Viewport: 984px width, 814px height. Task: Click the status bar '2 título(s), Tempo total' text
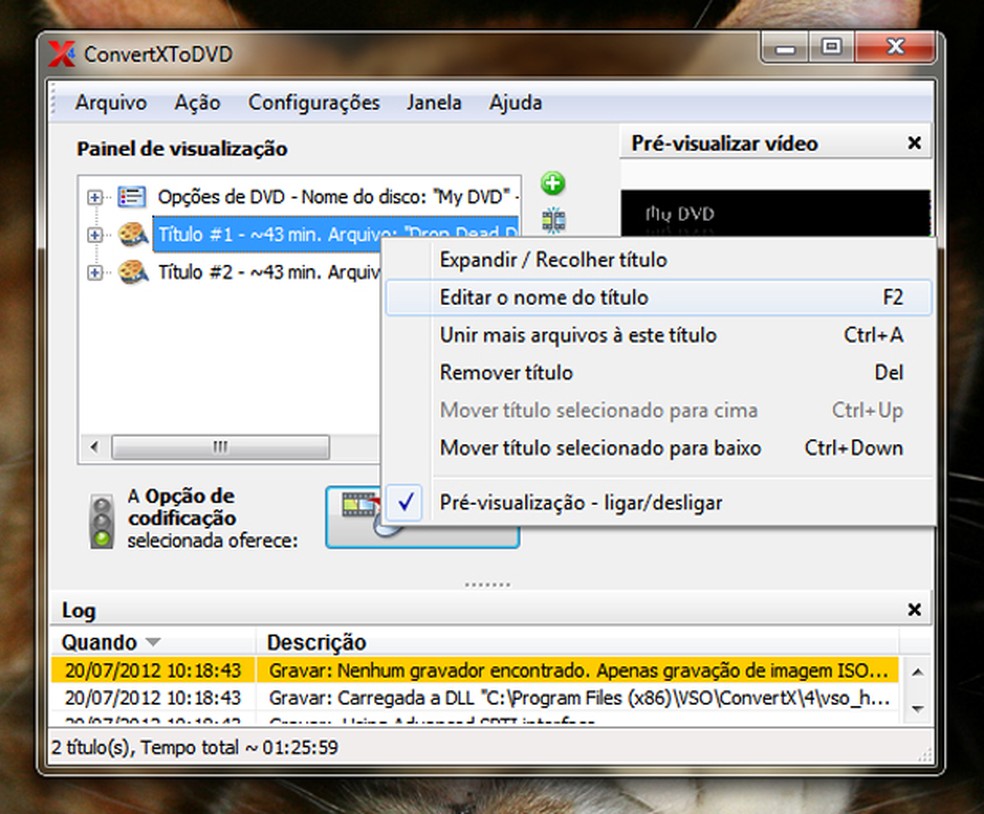point(195,747)
